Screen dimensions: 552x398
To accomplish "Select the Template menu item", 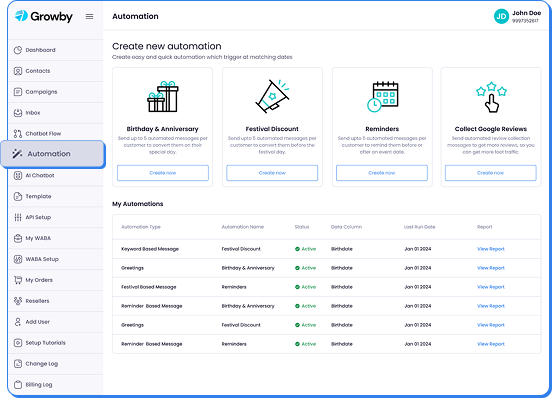I will tap(56, 196).
